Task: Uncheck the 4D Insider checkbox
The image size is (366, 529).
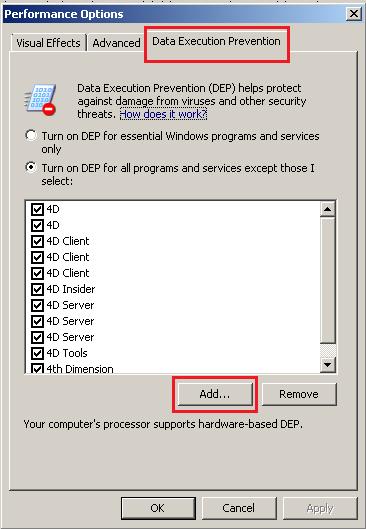Action: [x=37, y=289]
